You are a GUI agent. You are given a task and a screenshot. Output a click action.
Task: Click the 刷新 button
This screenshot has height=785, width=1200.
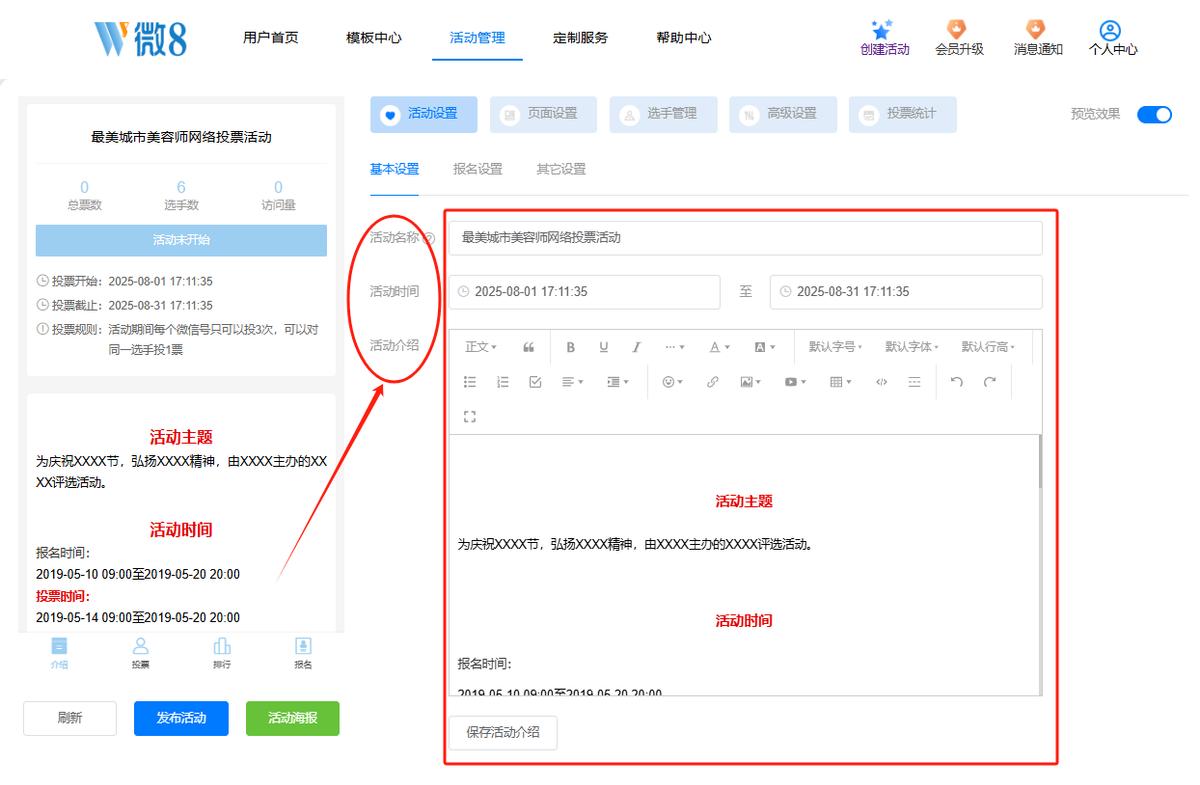(x=70, y=718)
